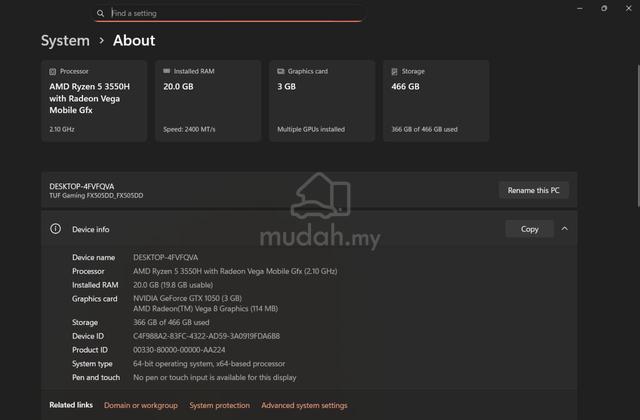Select AMD Radeon Vega 8 Graphics text
The width and height of the screenshot is (640, 420).
205,309
